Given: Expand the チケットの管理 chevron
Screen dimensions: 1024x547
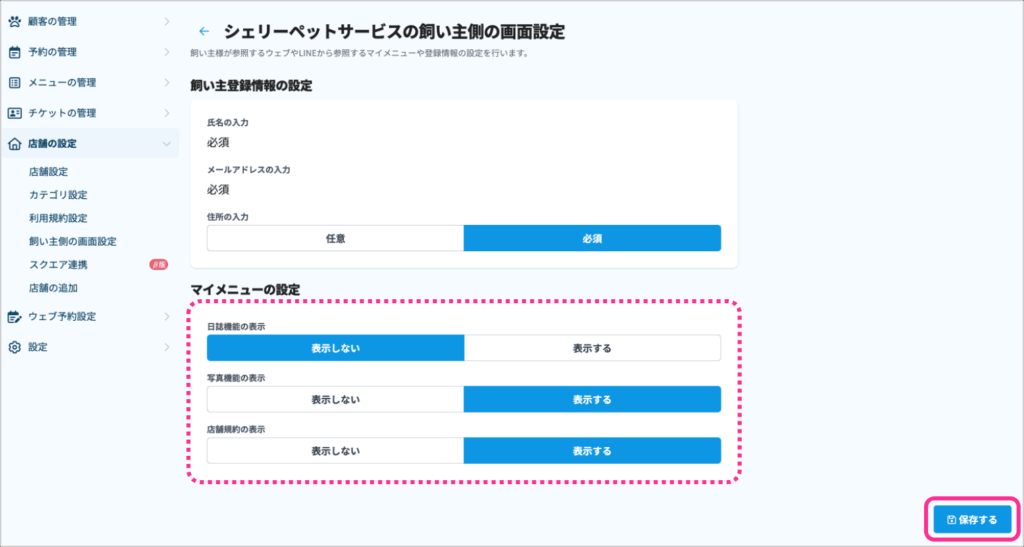Looking at the screenshot, I should coord(167,113).
